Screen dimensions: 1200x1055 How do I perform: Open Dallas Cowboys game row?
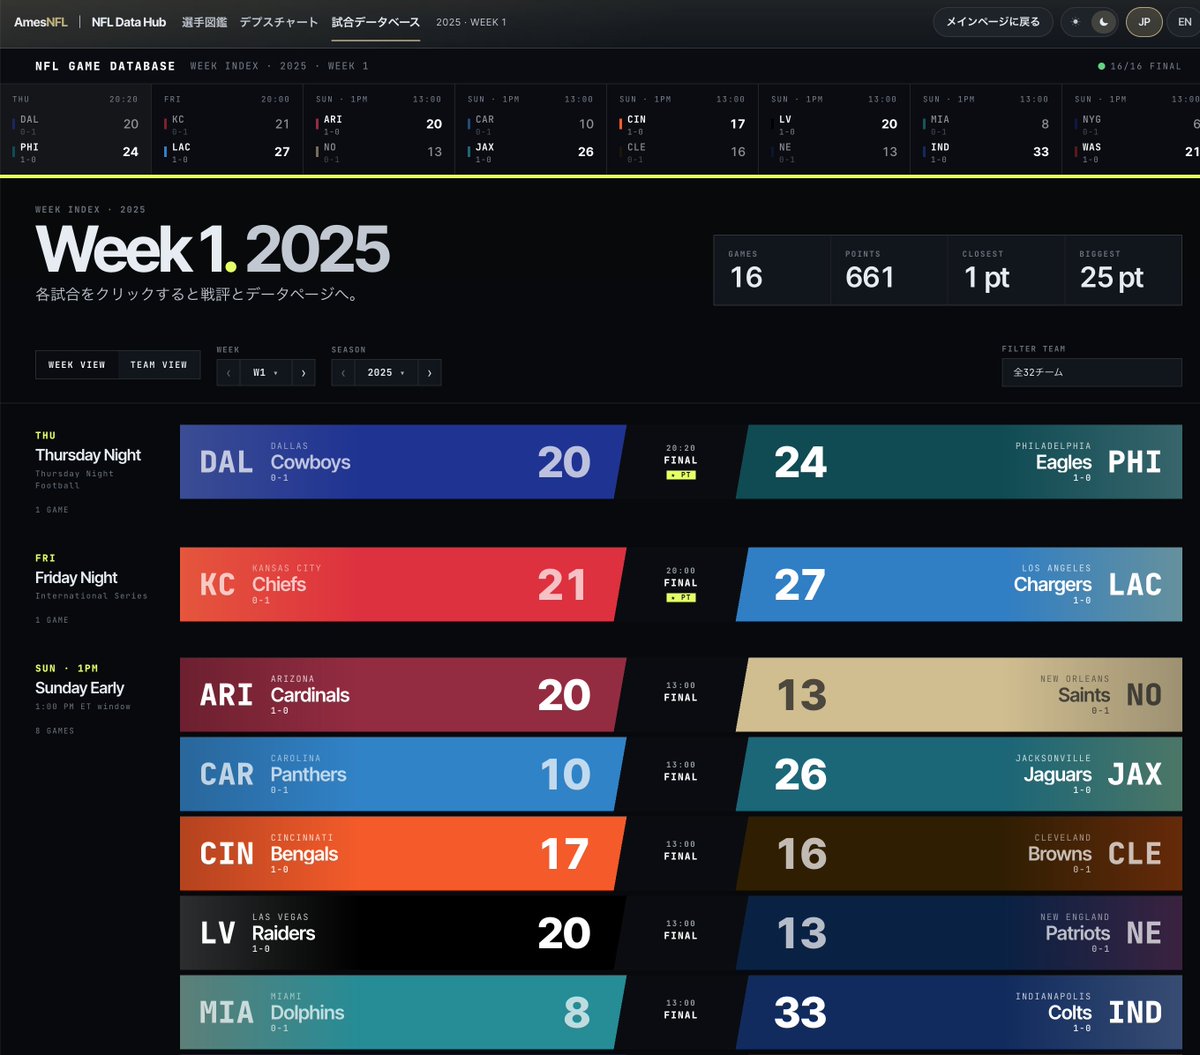pos(403,462)
